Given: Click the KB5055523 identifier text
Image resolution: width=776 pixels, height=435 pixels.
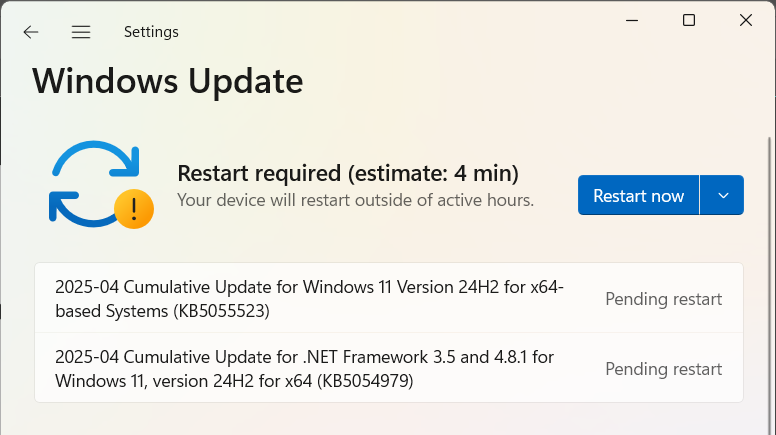Looking at the screenshot, I should click(x=221, y=311).
